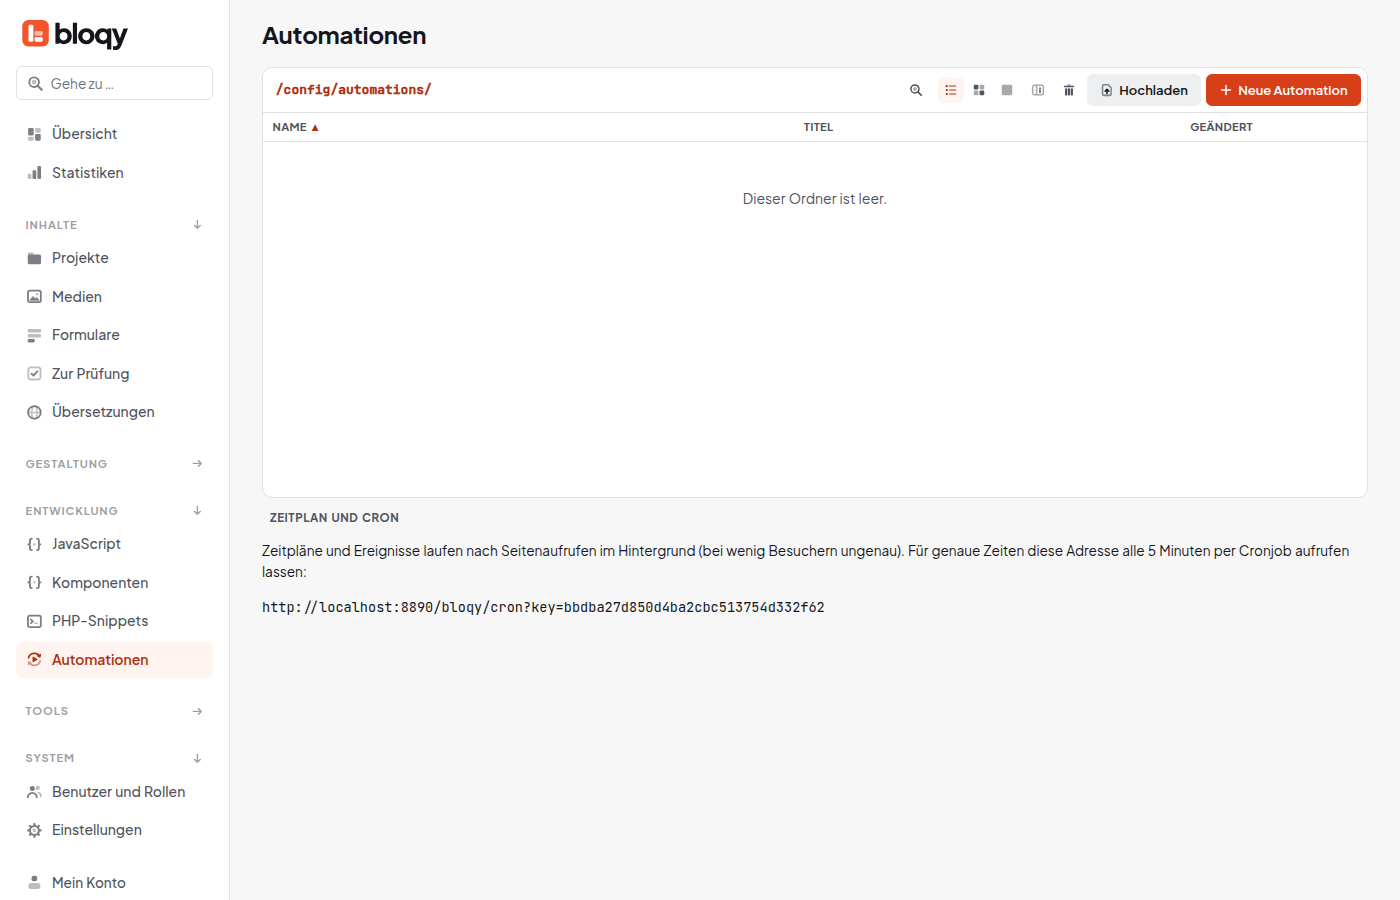Open Zur Prüfung review list
The image size is (1400, 900).
coord(114,374)
